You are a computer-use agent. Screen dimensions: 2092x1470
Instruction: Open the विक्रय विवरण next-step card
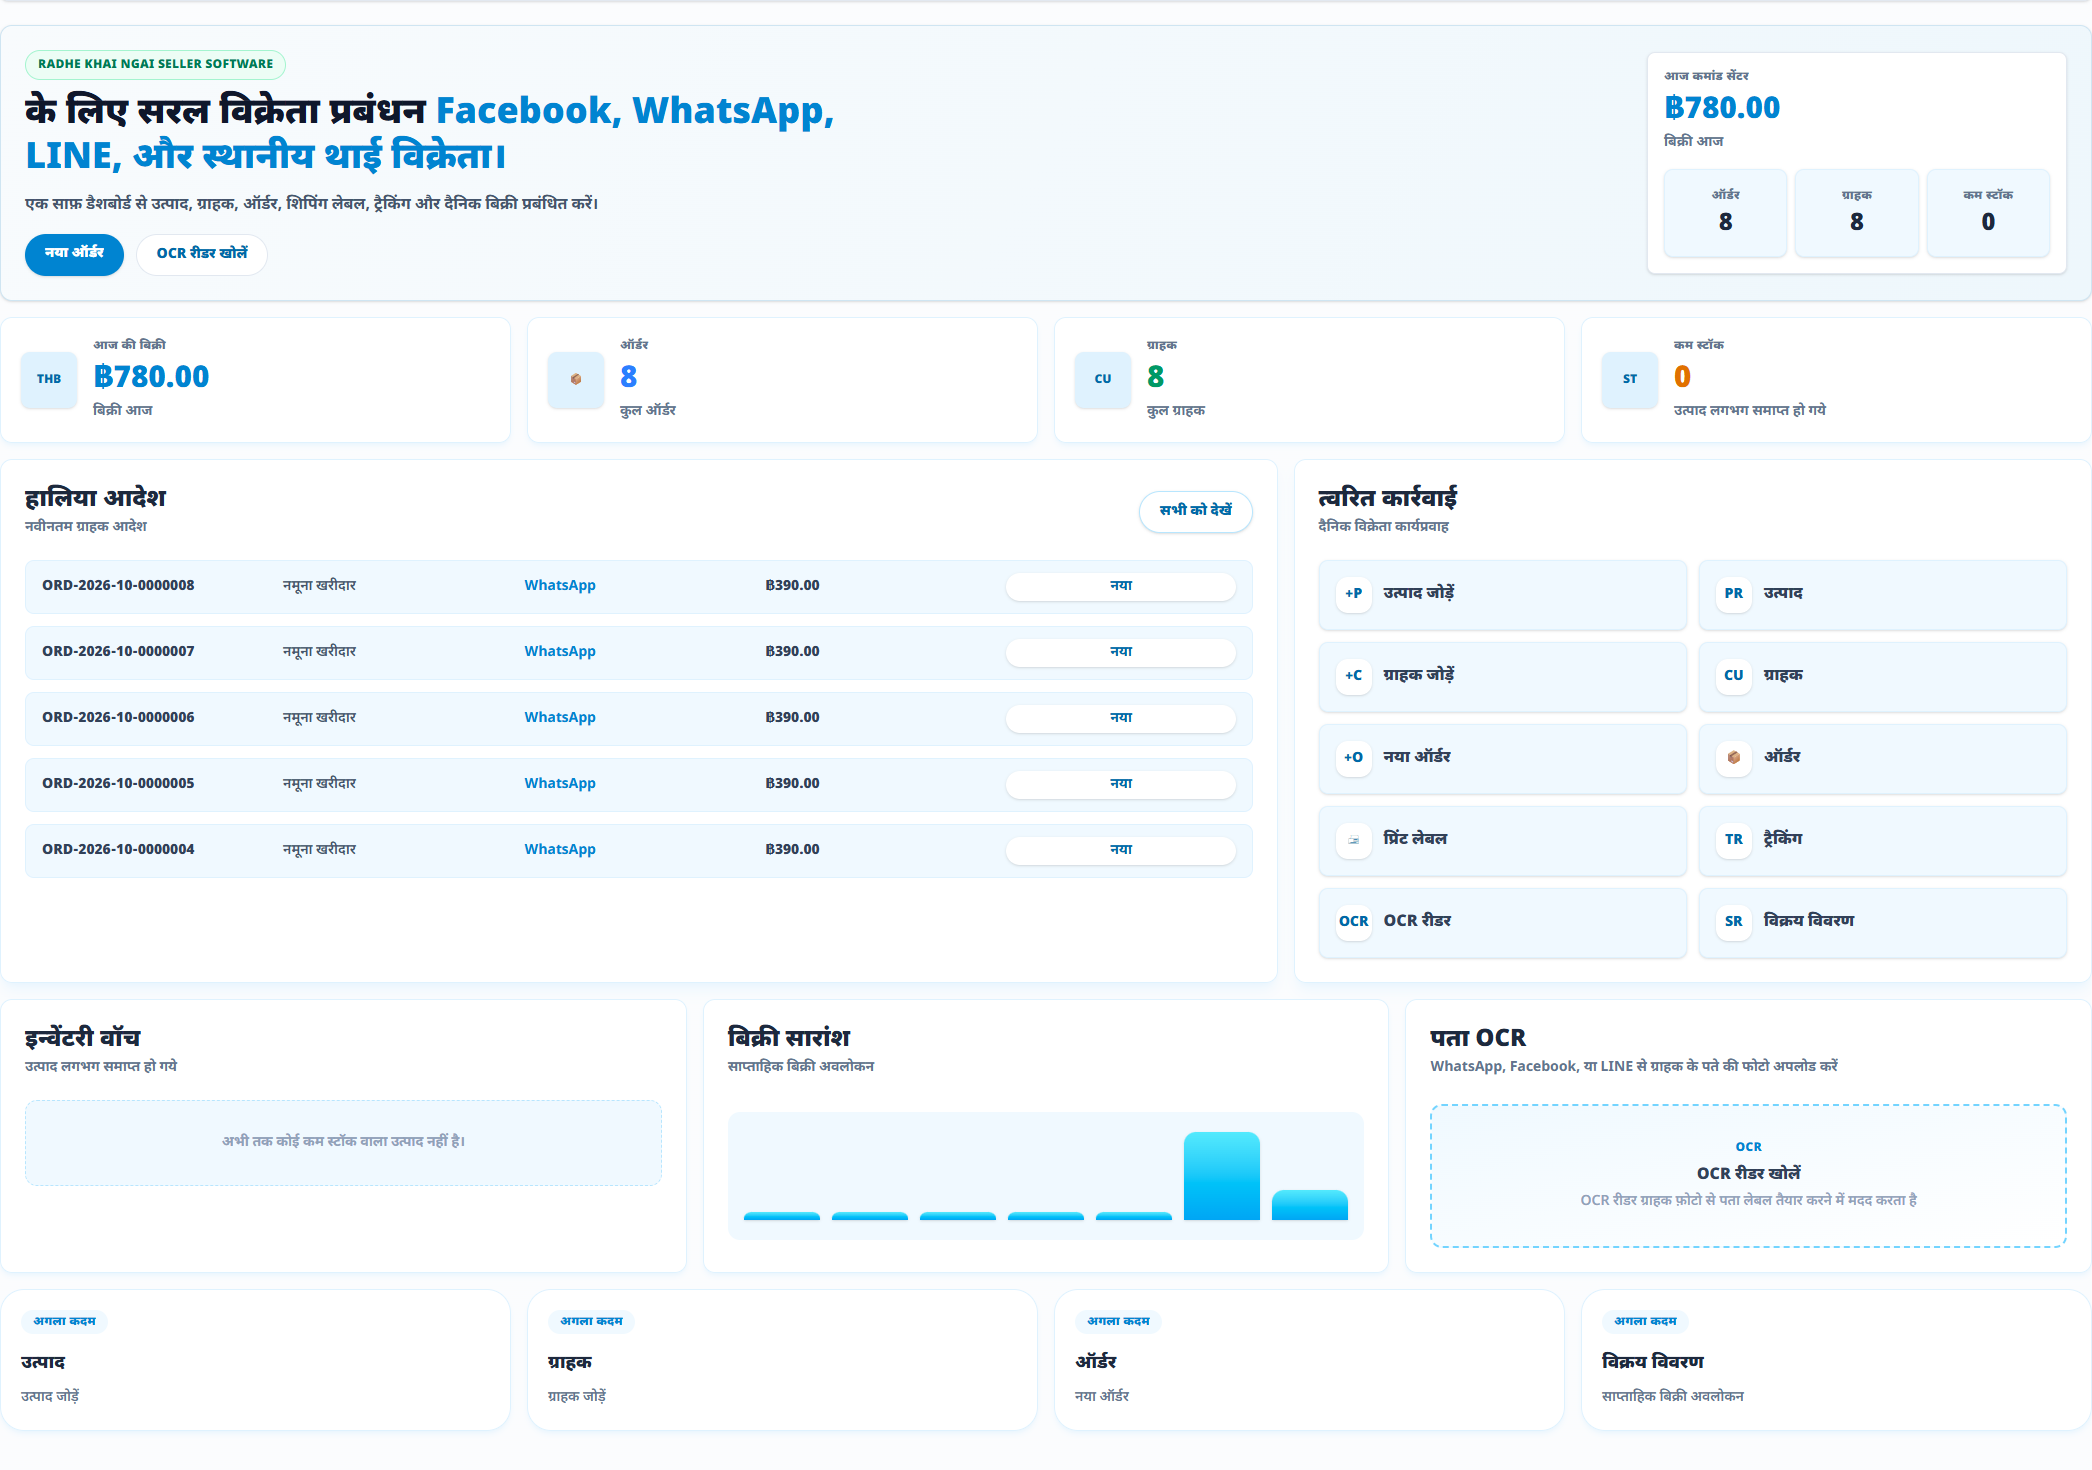coord(1836,1360)
